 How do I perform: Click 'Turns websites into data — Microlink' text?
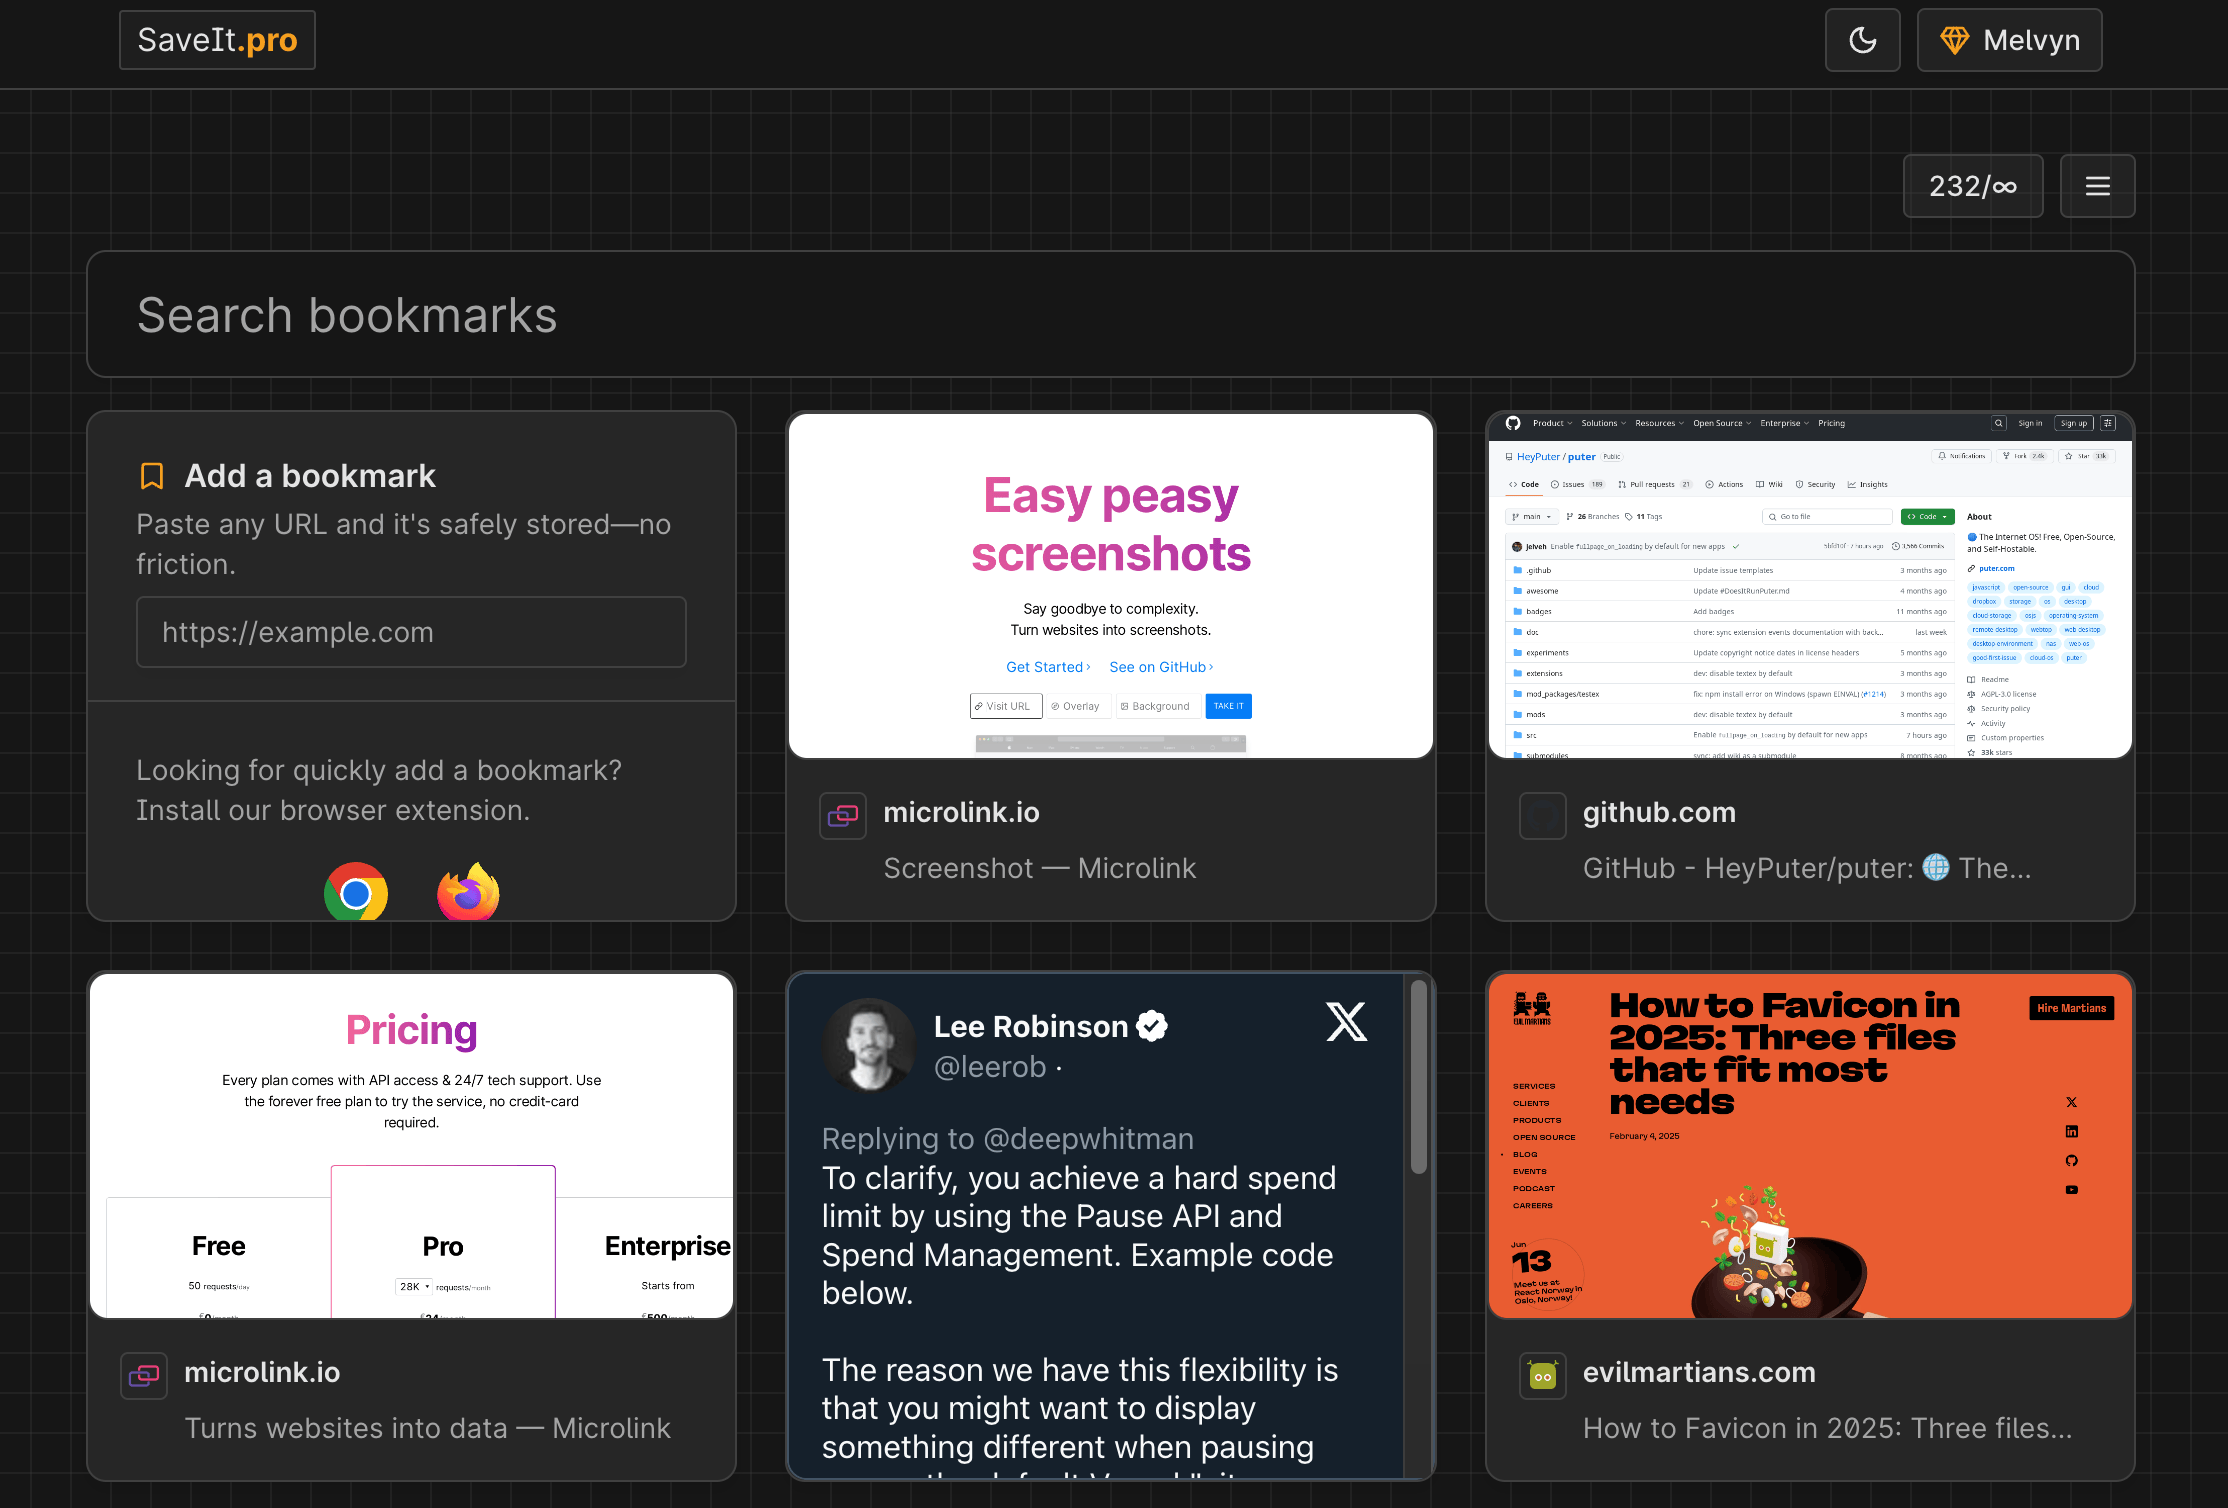(427, 1428)
